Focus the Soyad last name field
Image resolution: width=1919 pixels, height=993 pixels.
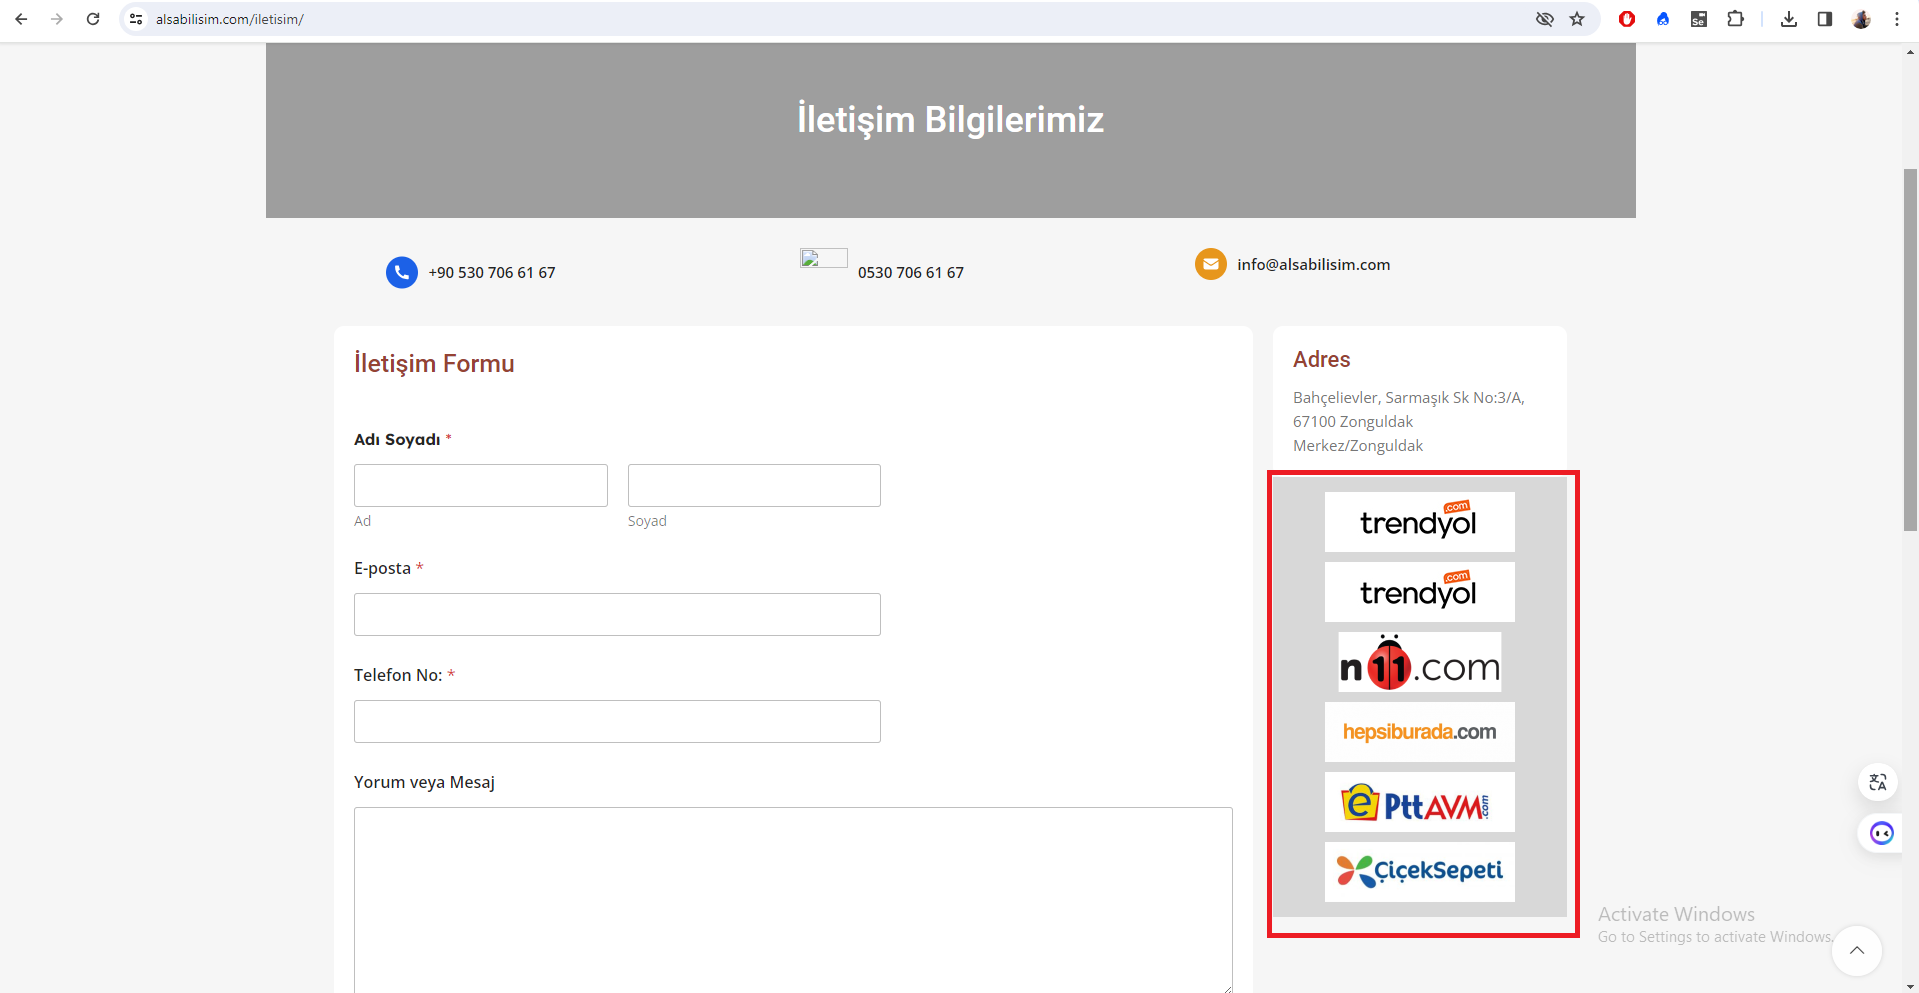click(x=754, y=485)
